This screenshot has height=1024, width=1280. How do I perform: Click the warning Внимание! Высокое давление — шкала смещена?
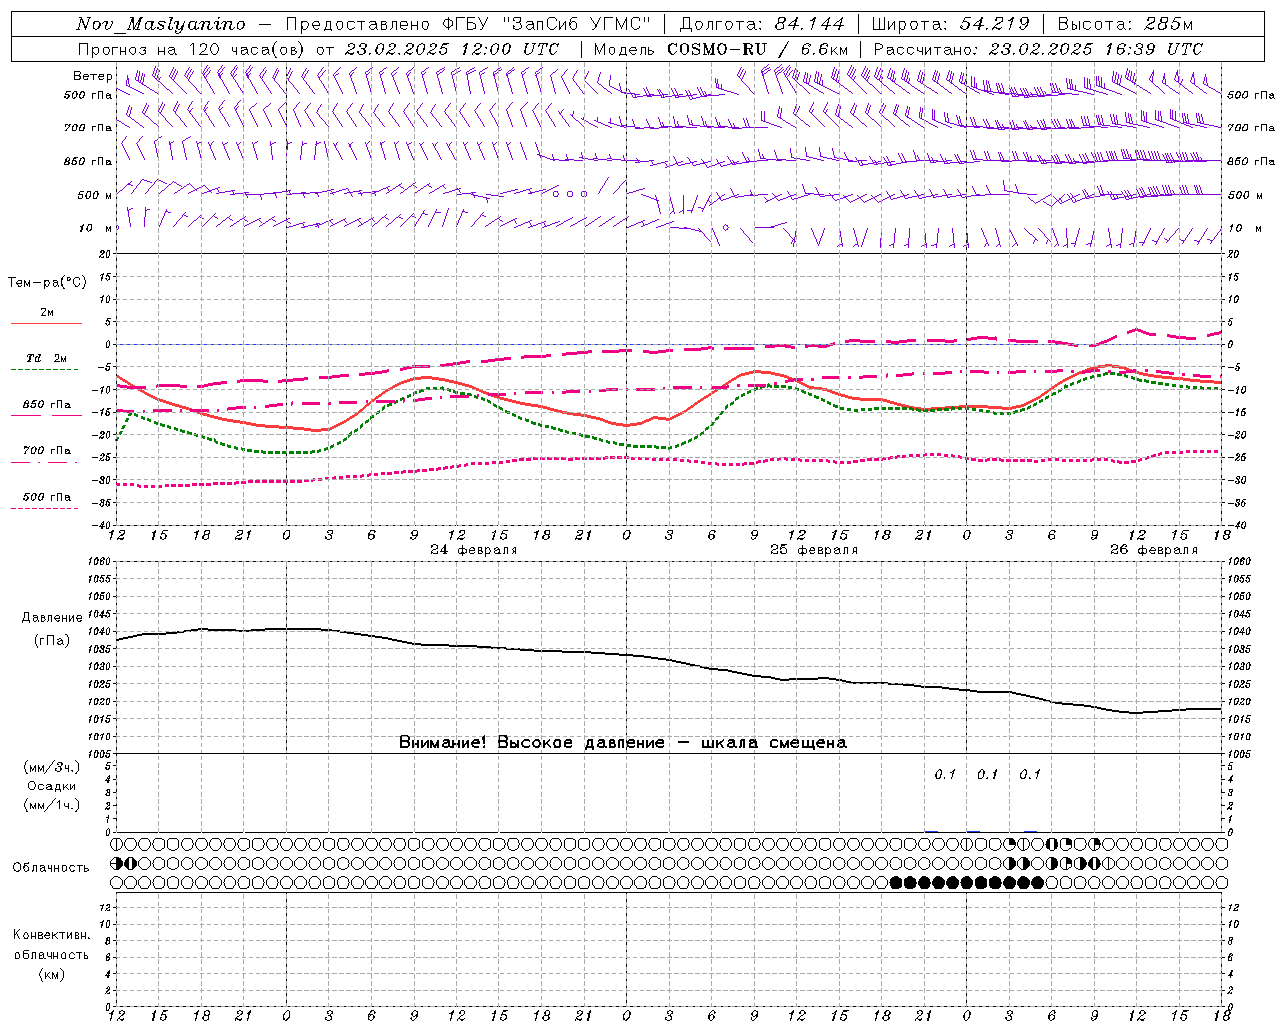click(622, 743)
